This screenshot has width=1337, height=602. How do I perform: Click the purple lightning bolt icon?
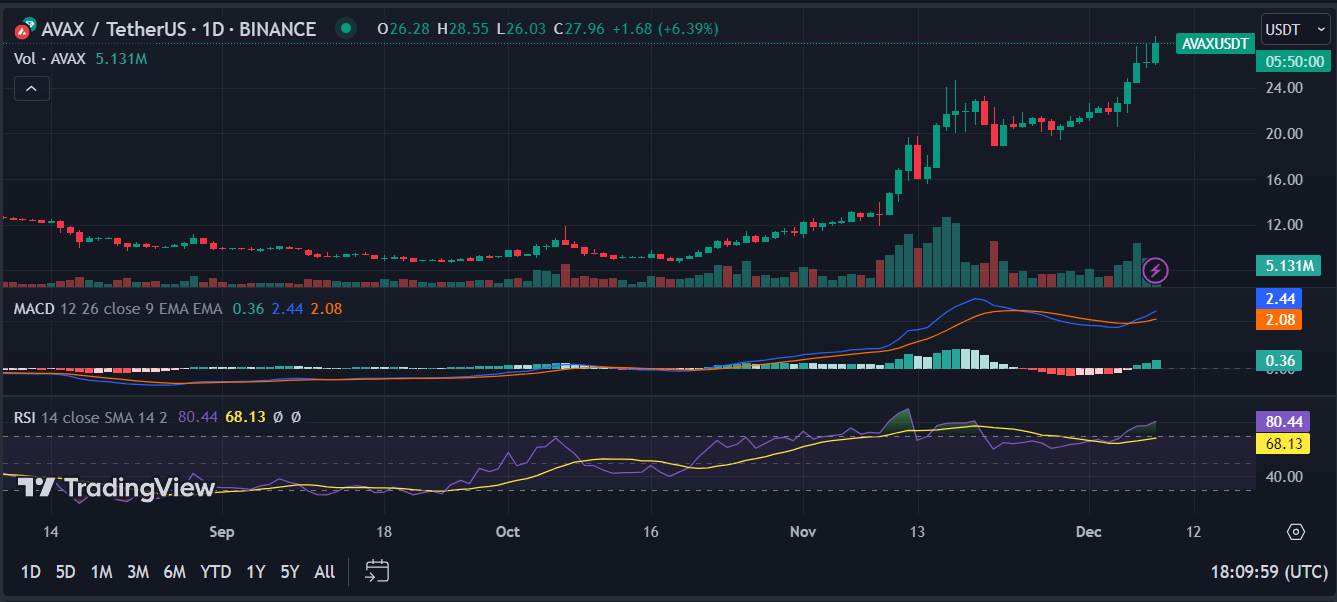coord(1155,269)
